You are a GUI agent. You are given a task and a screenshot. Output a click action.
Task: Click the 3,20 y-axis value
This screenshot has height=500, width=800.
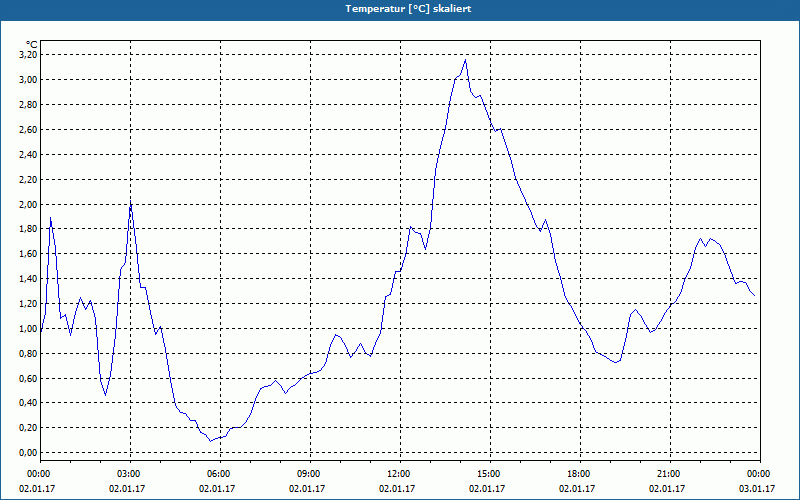click(x=28, y=55)
